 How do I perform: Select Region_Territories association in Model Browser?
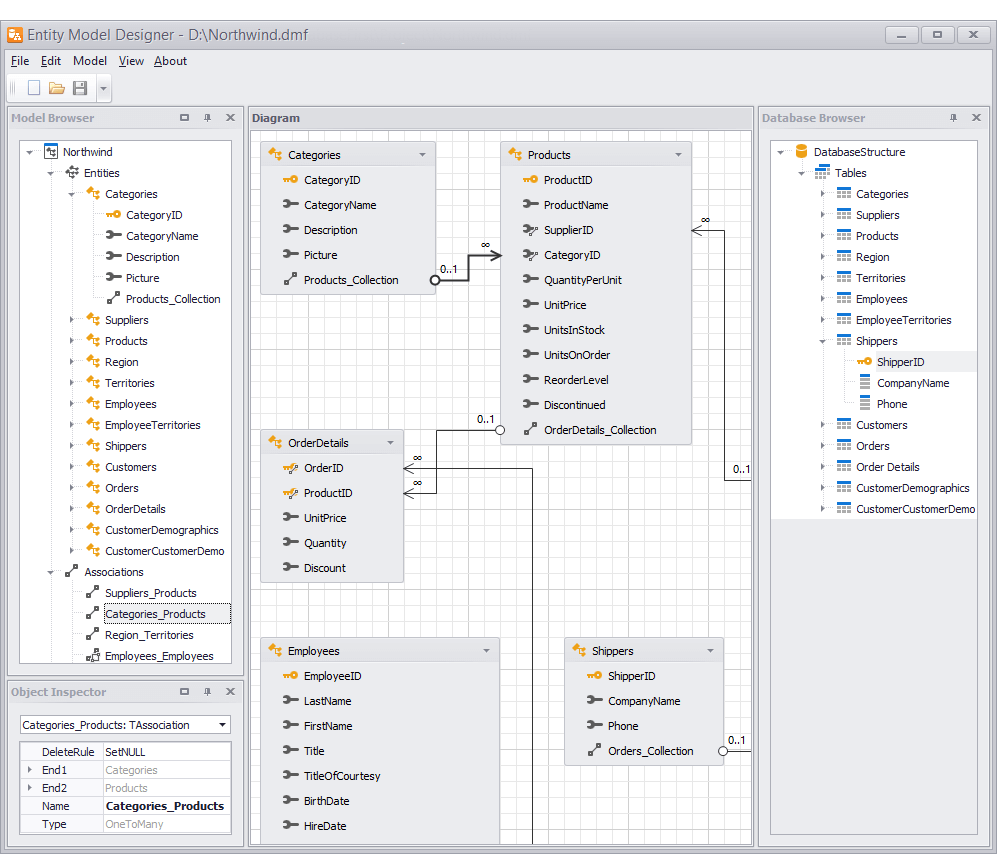(x=149, y=635)
